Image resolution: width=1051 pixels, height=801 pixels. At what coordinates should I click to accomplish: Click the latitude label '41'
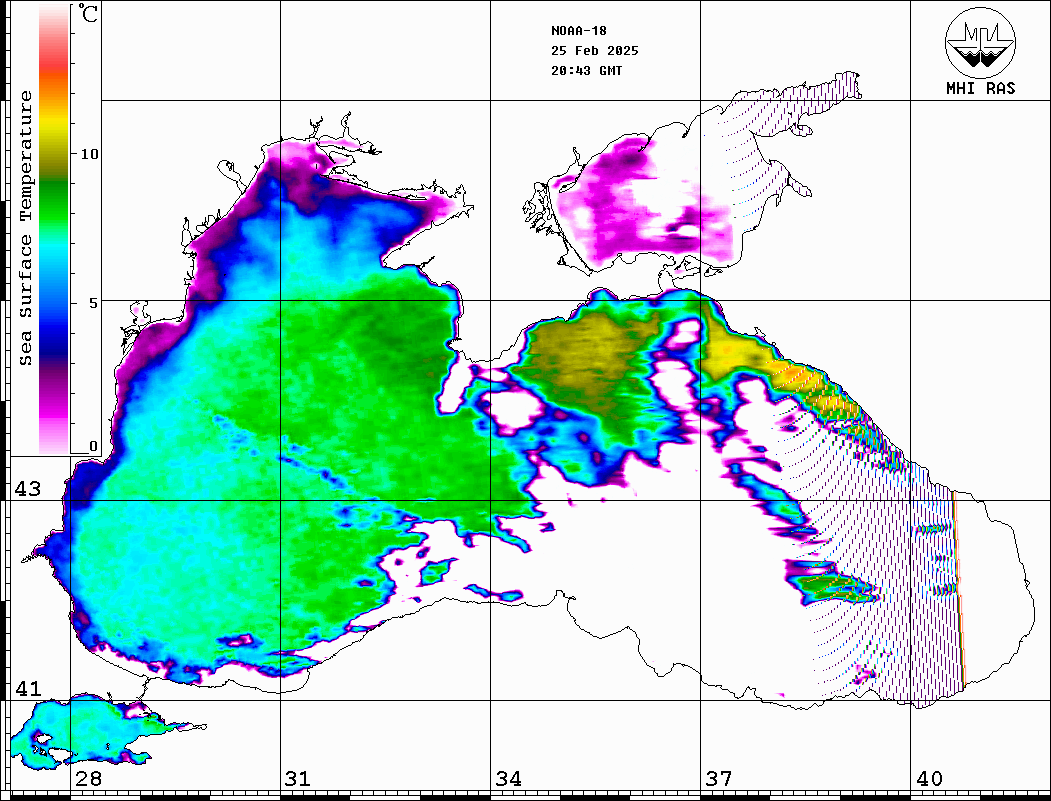[x=28, y=689]
